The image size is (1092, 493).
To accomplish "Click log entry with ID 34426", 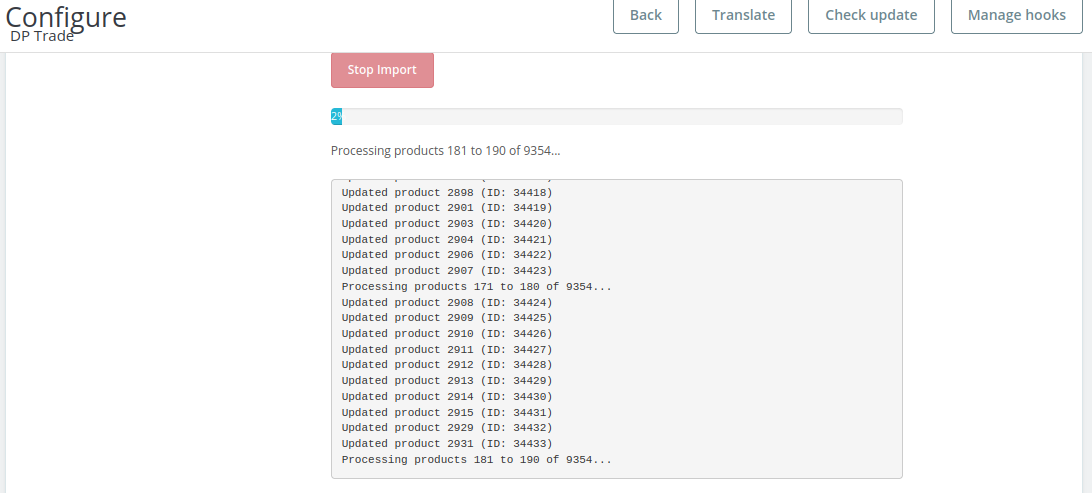I will [446, 333].
